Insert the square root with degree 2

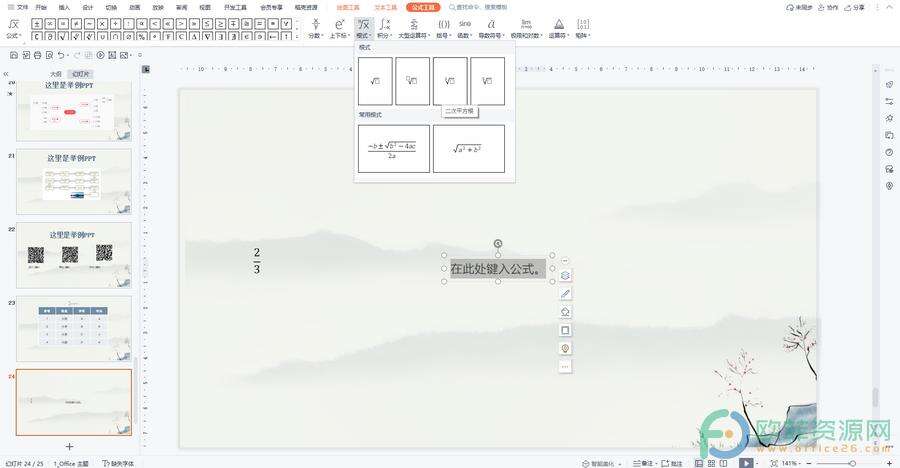coord(450,81)
